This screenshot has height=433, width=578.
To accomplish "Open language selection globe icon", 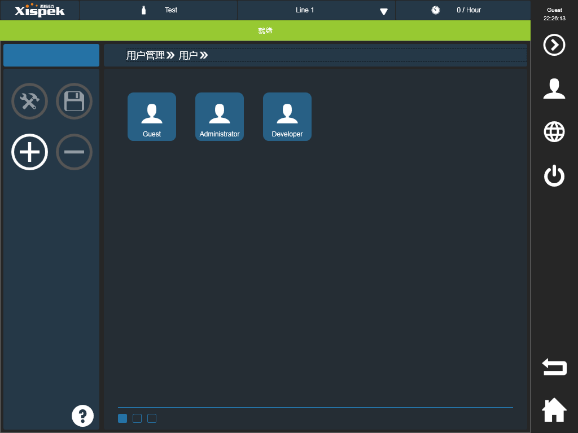I will (x=554, y=132).
